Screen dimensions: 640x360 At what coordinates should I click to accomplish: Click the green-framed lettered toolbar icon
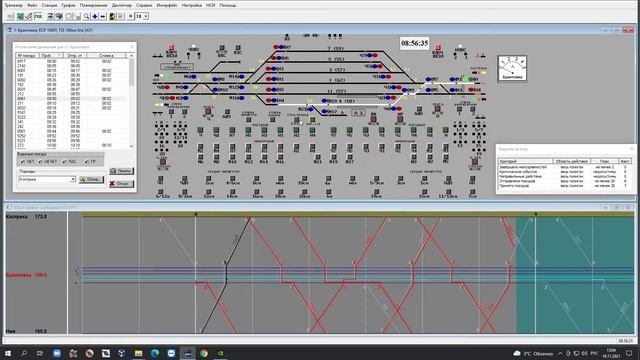pos(38,16)
